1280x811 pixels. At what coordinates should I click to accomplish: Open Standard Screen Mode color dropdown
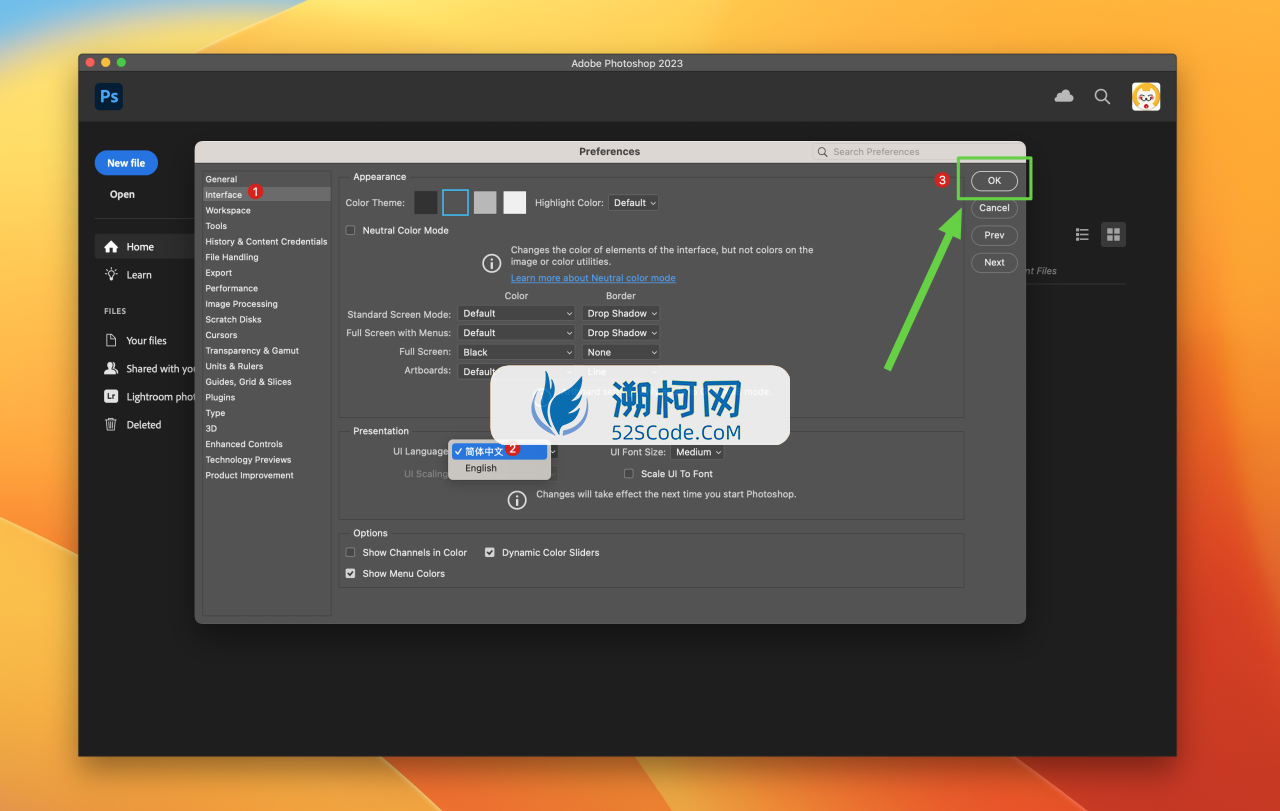point(517,313)
